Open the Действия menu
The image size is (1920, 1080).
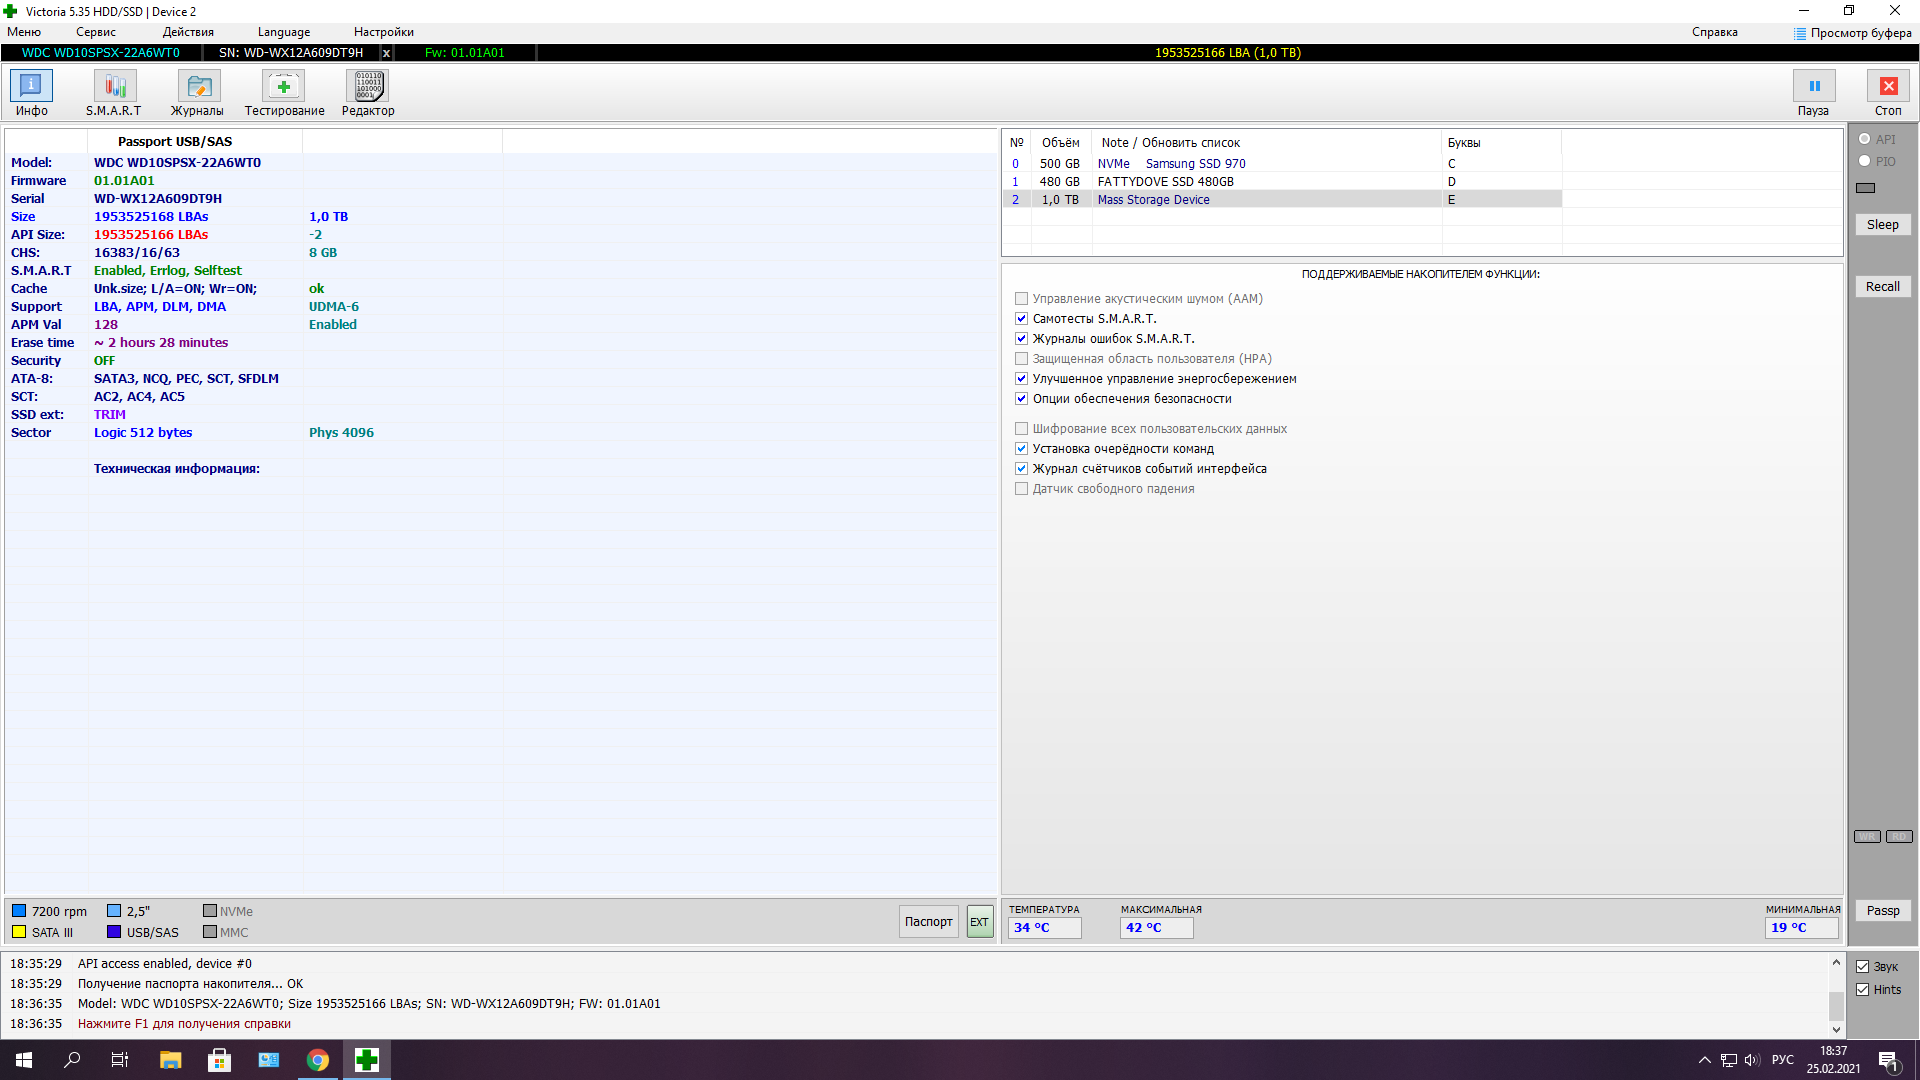[188, 32]
